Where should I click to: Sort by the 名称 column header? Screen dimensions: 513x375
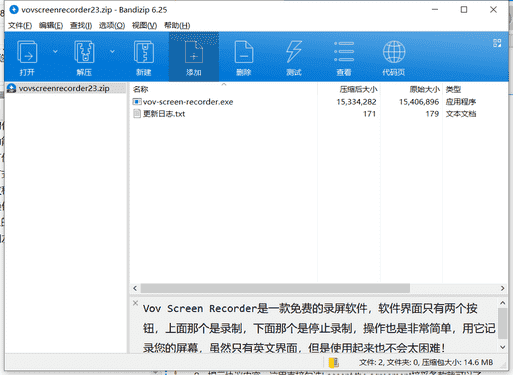(224, 89)
